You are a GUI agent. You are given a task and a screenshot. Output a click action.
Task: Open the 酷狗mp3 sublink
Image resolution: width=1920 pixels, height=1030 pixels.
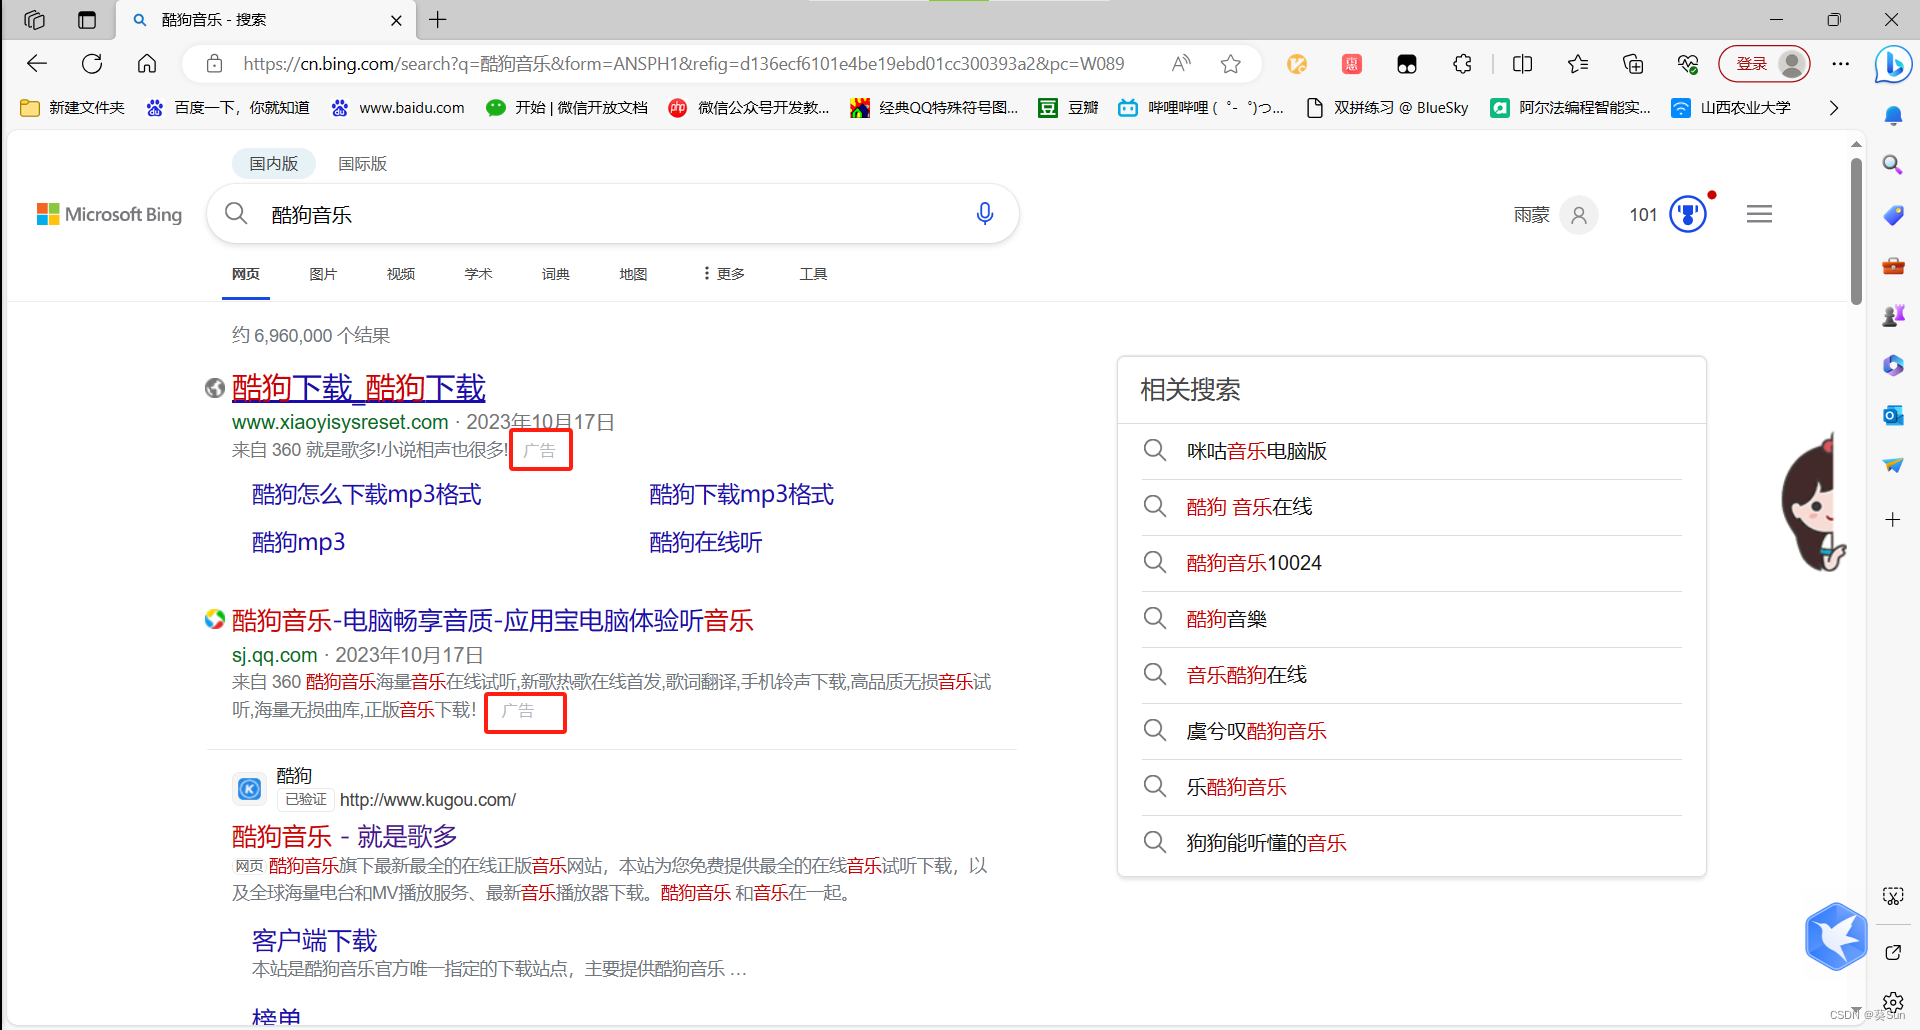[x=299, y=542]
